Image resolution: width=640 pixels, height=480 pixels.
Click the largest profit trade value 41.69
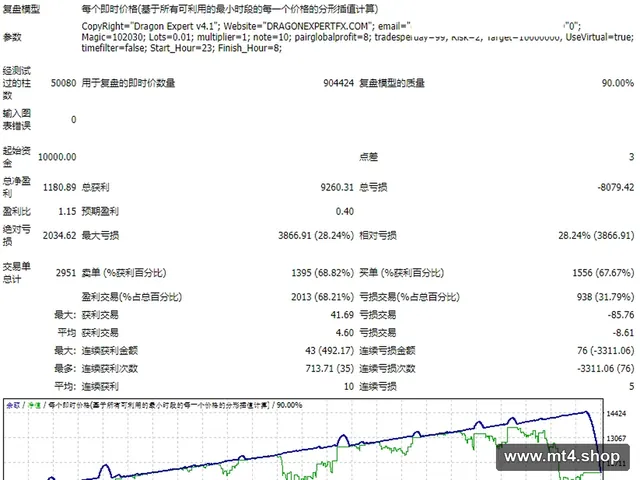tap(342, 315)
